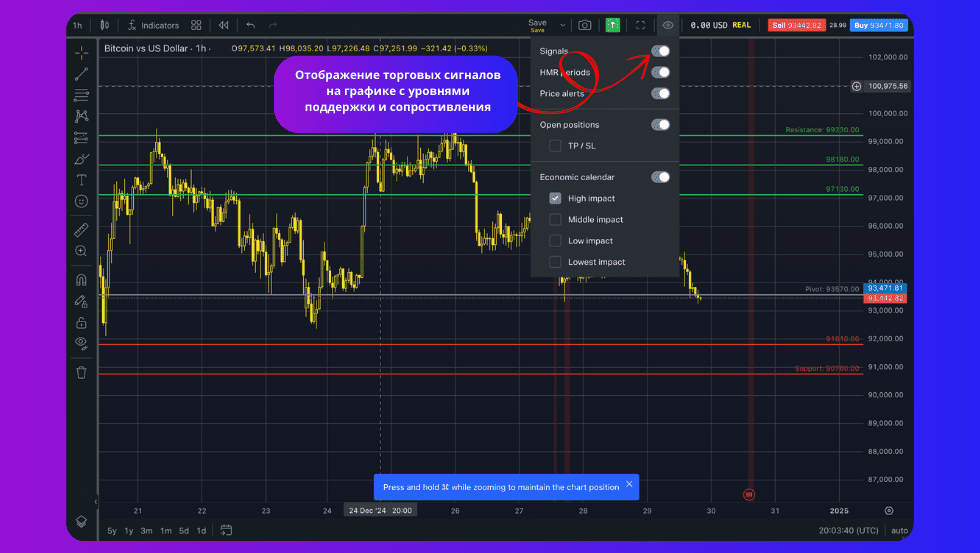Enter fullscreen chart mode
The width and height of the screenshot is (980, 553).
[641, 25]
